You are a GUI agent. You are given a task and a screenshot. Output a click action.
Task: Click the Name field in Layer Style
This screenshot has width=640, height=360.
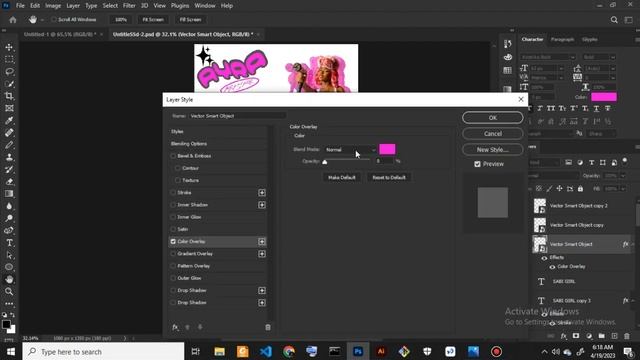[x=237, y=116]
